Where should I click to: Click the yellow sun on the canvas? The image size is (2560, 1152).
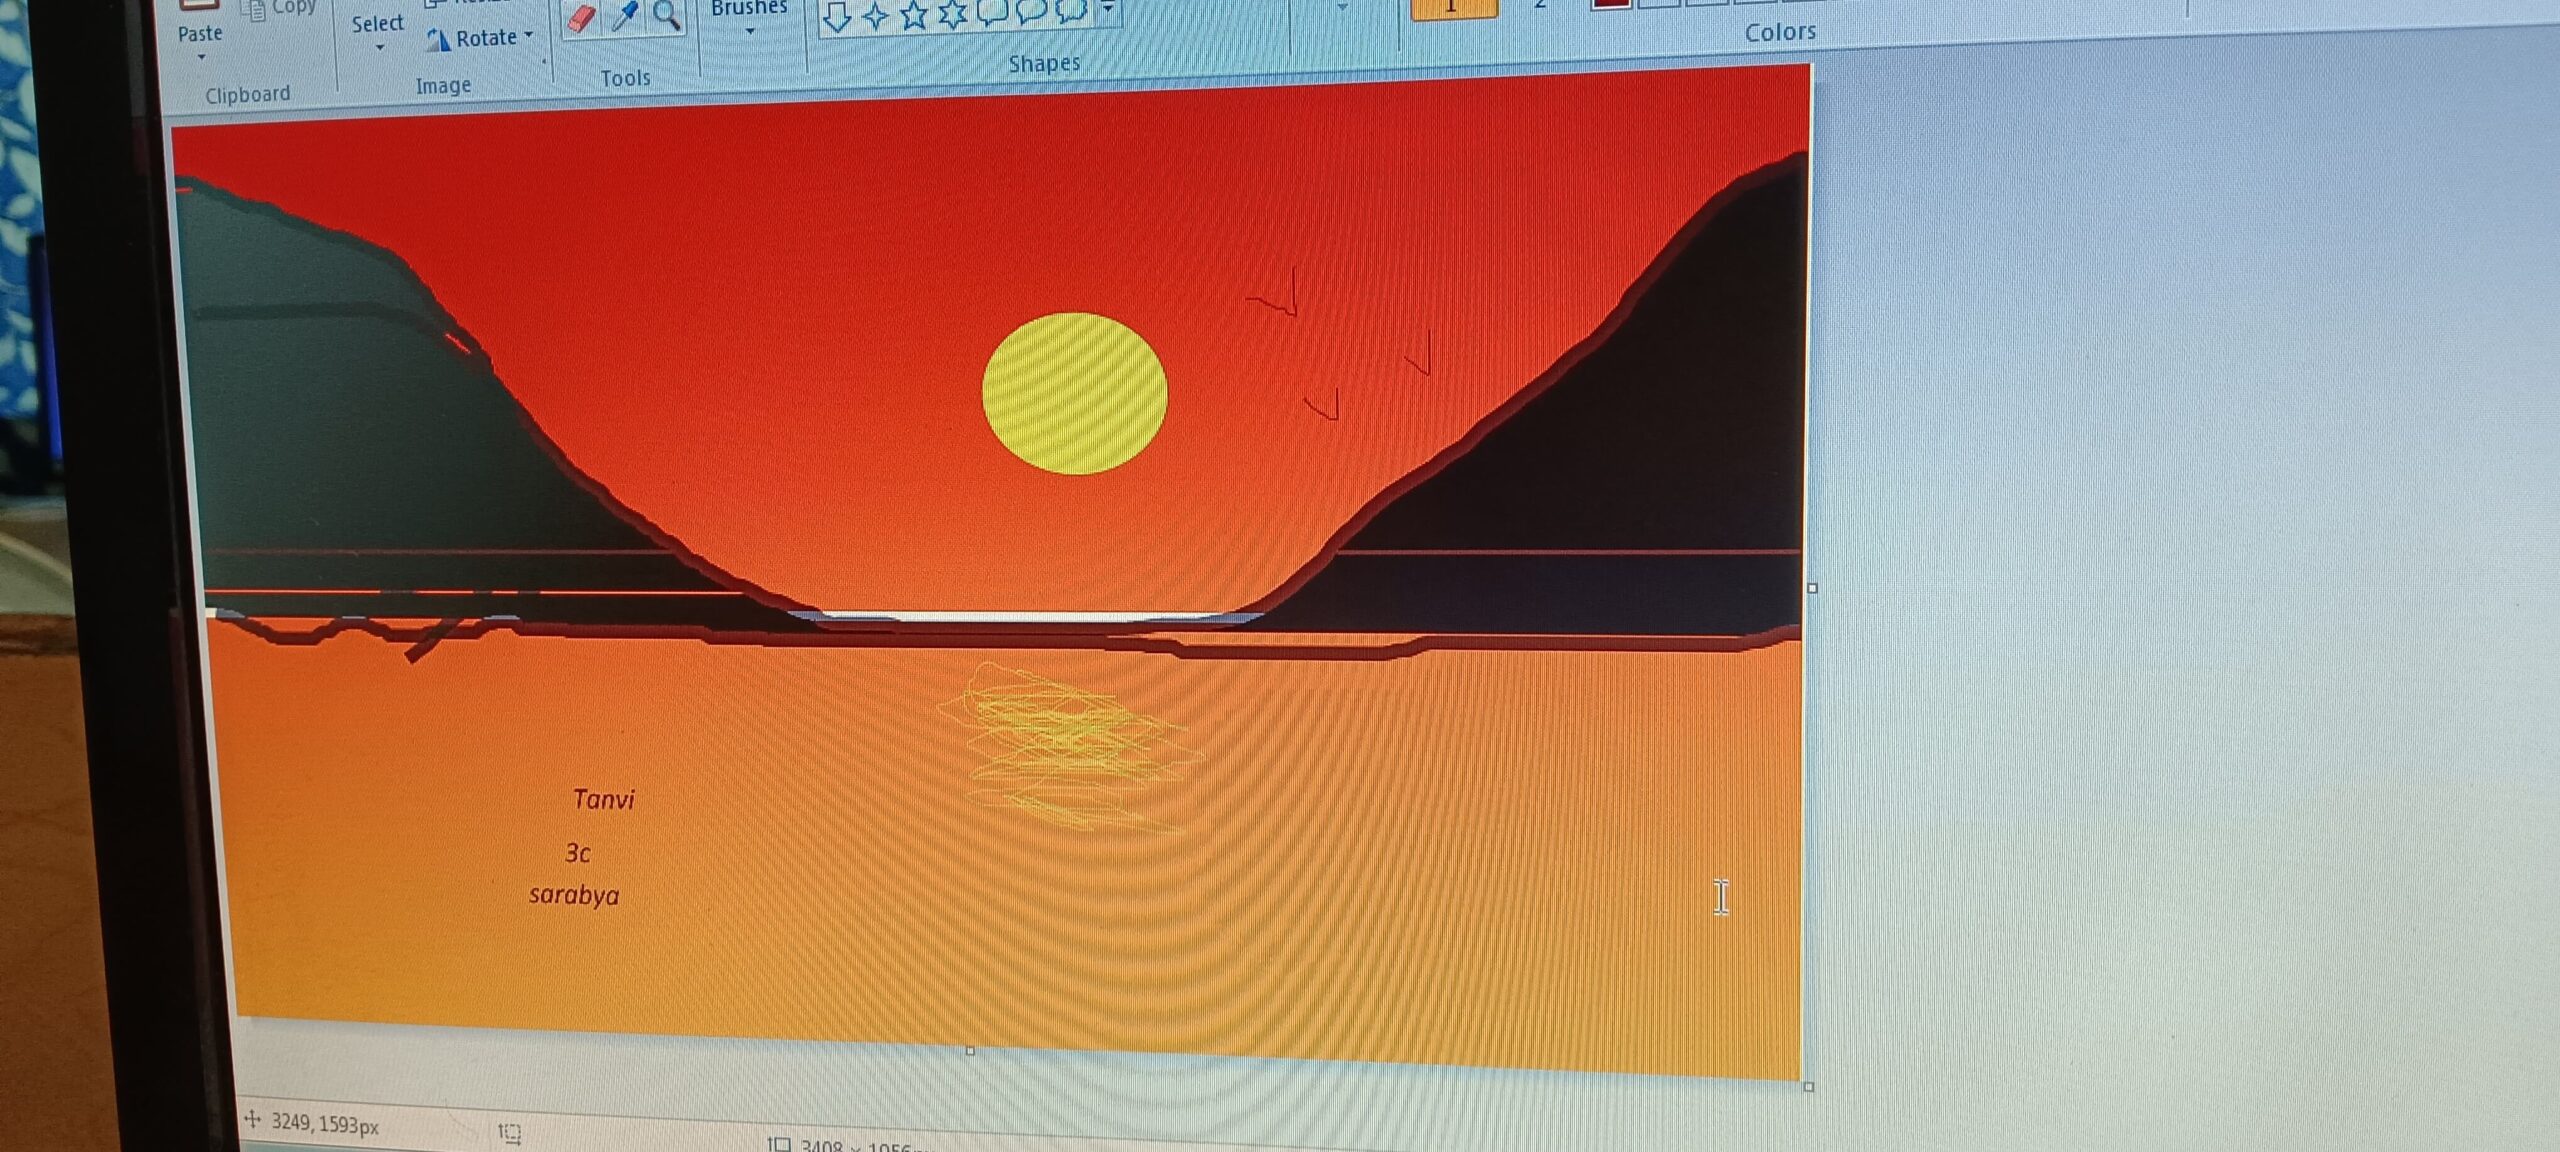(x=1074, y=393)
